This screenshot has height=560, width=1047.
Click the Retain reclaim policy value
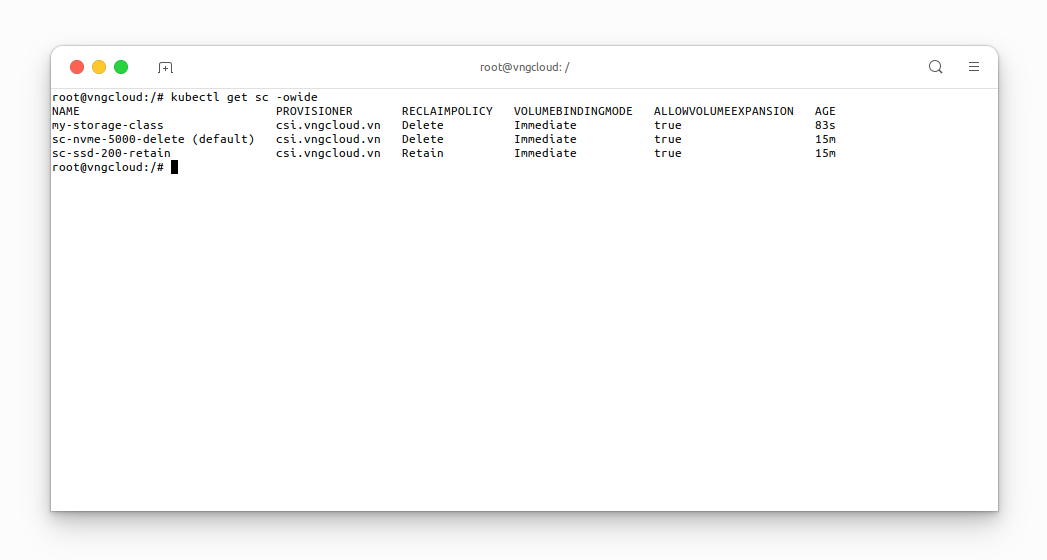point(422,153)
